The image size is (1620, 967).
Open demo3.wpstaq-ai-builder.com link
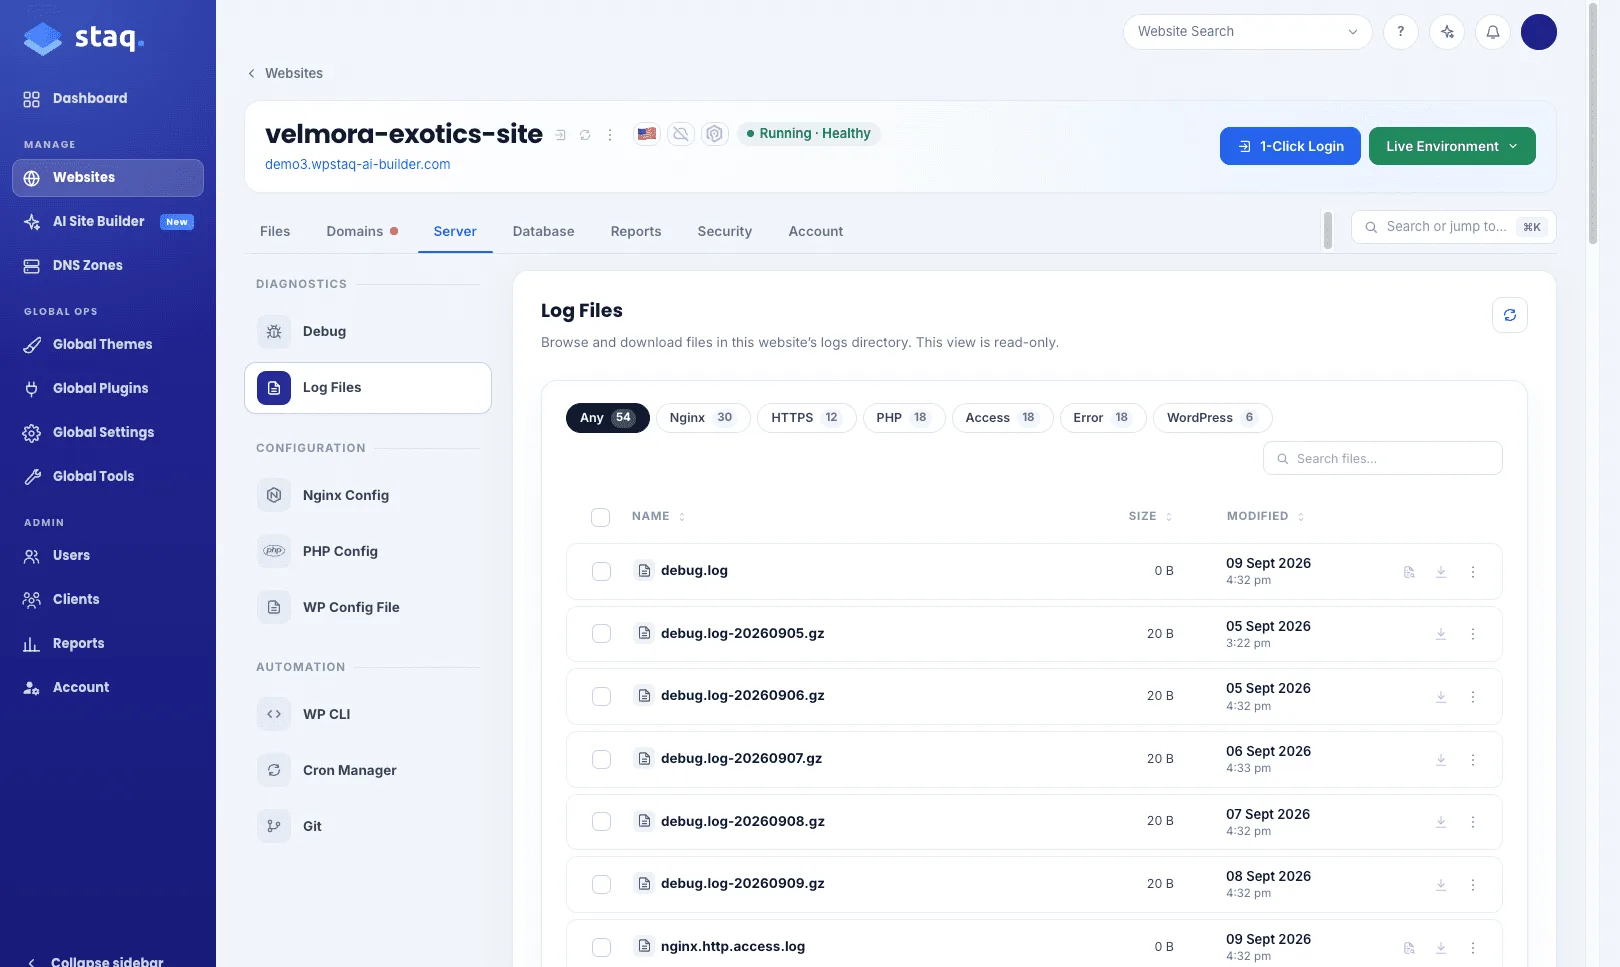[357, 164]
